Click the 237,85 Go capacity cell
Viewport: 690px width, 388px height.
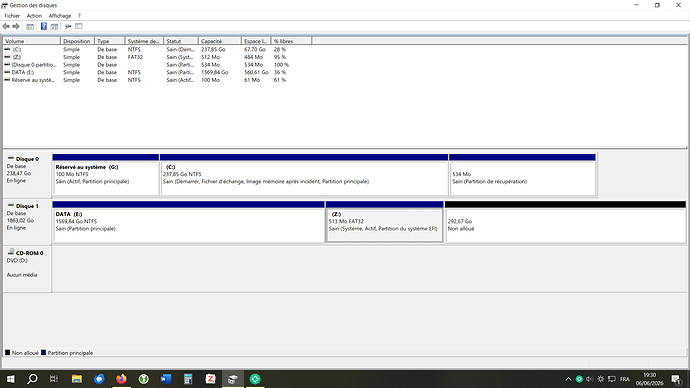(213, 49)
